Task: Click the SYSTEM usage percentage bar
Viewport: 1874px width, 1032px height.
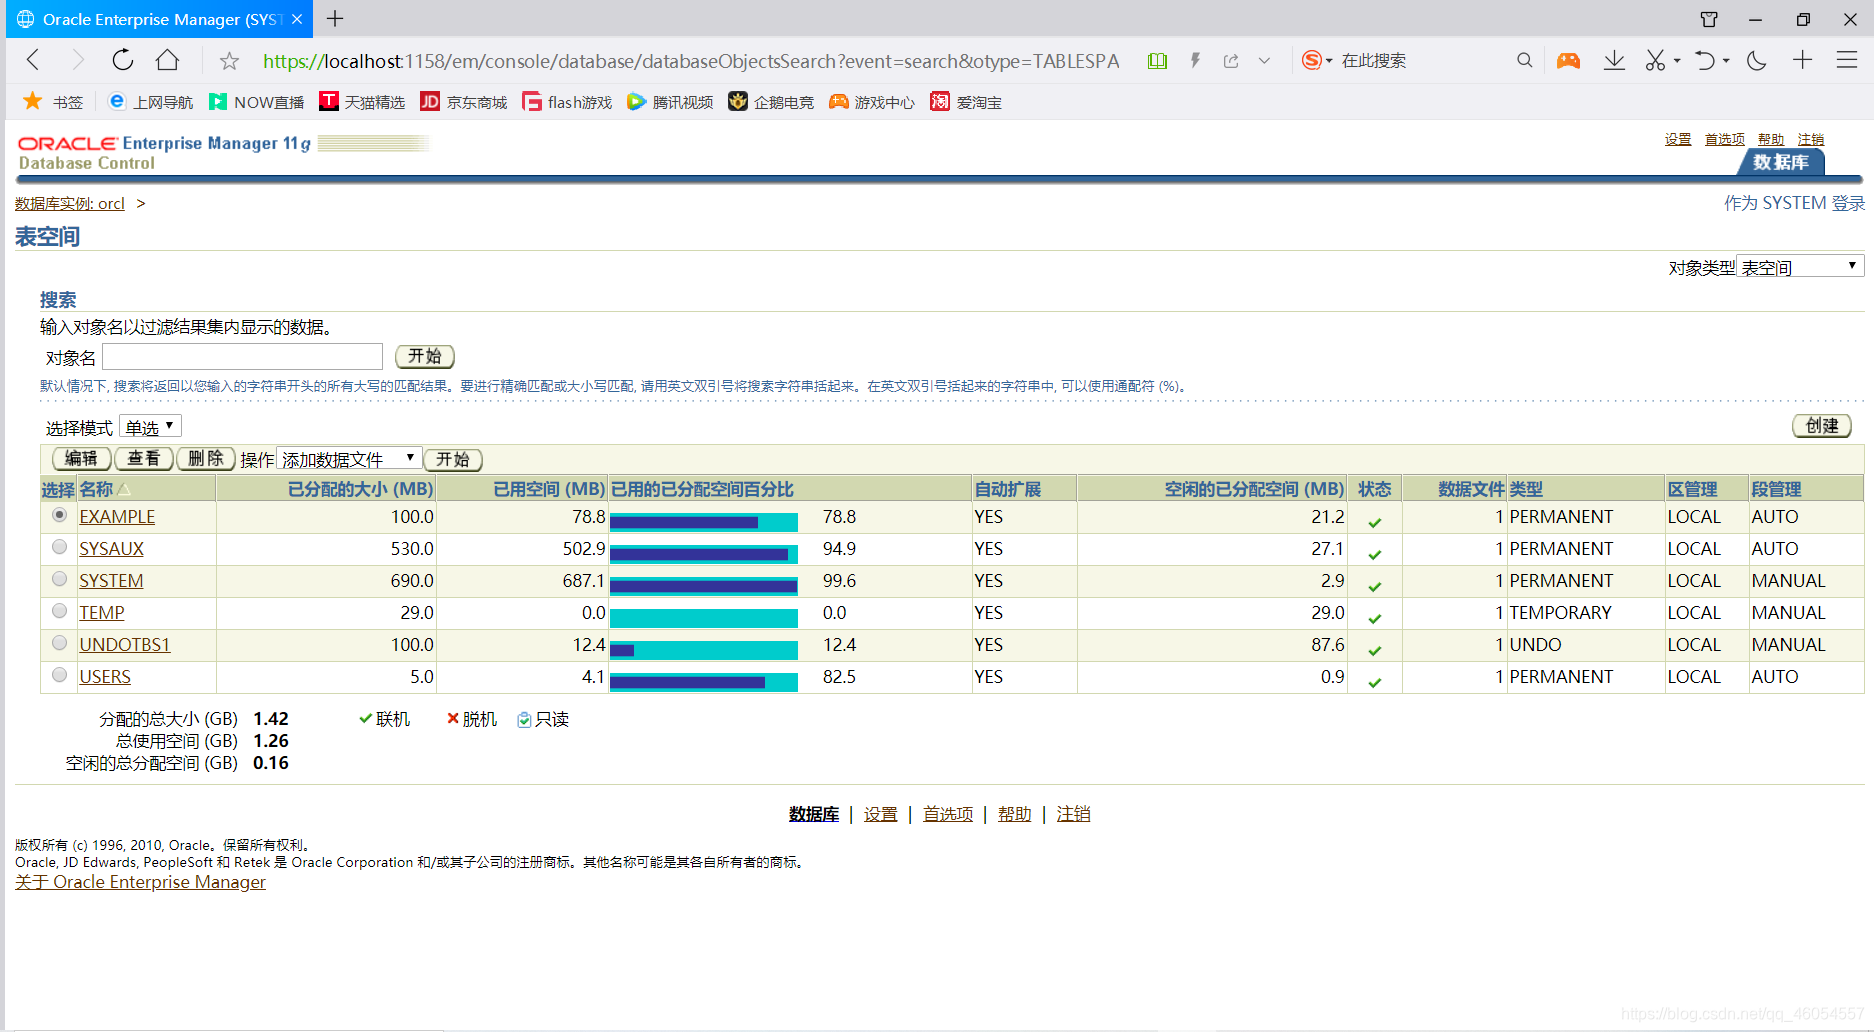Action: 704,585
